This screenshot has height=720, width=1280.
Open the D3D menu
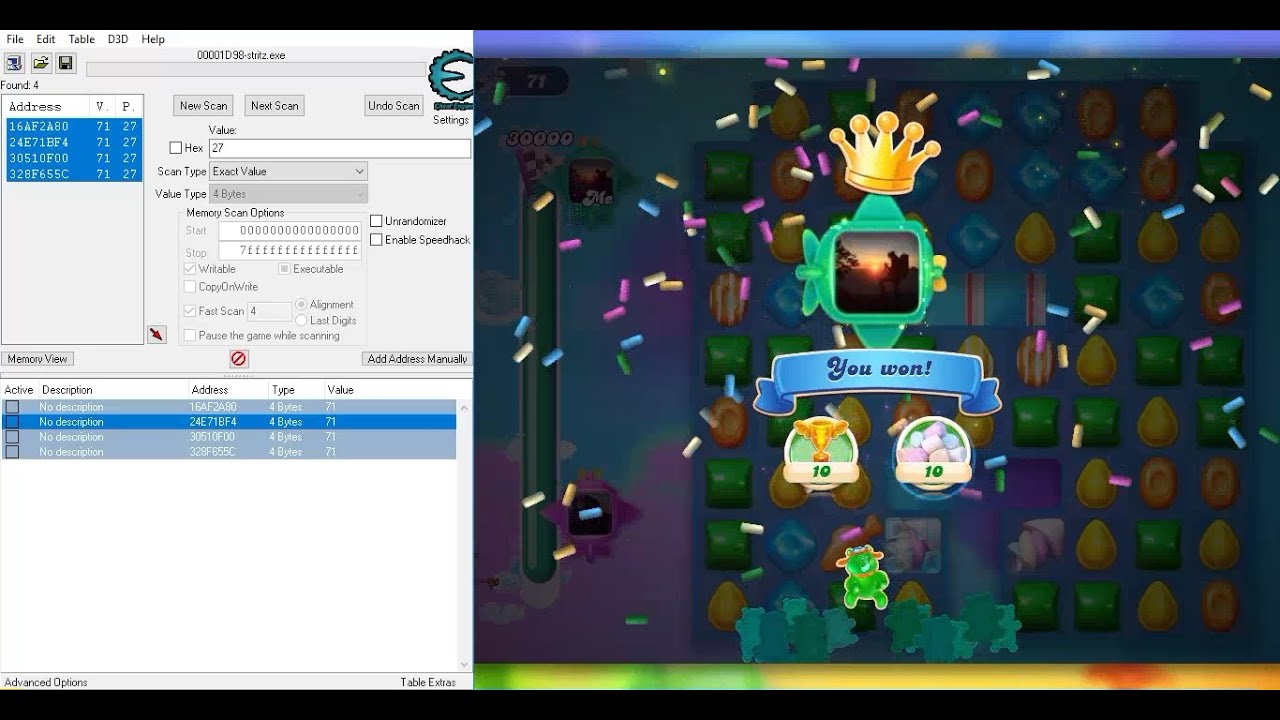coord(118,39)
